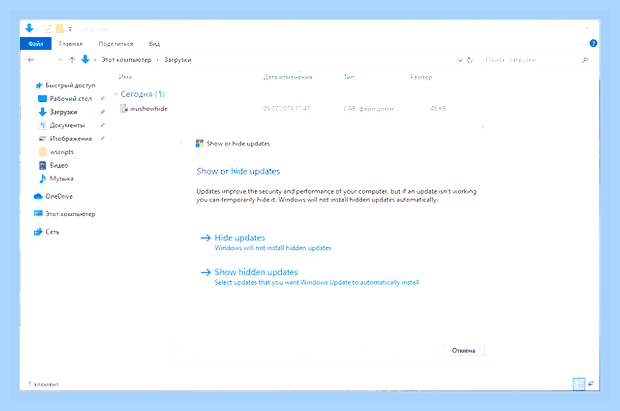The width and height of the screenshot is (620, 411).
Task: Open the address bar history dropdown
Action: click(x=460, y=60)
